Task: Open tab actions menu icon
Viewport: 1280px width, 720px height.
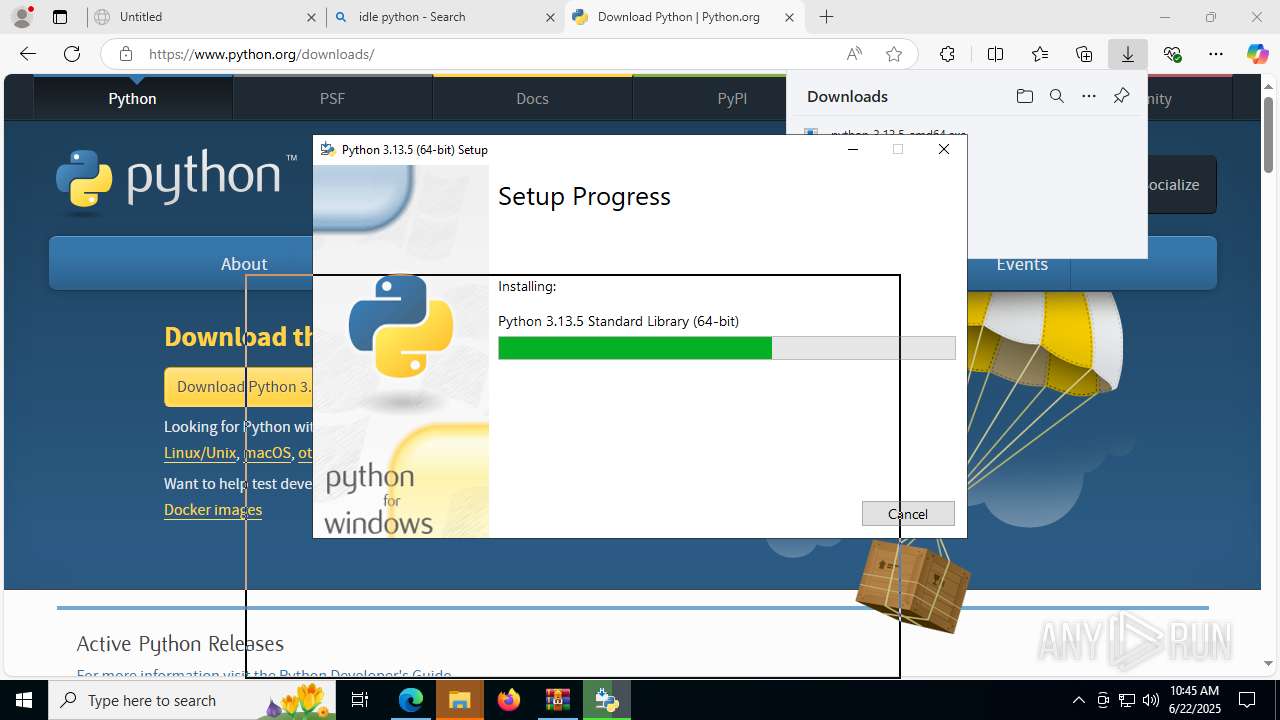Action: [x=60, y=17]
